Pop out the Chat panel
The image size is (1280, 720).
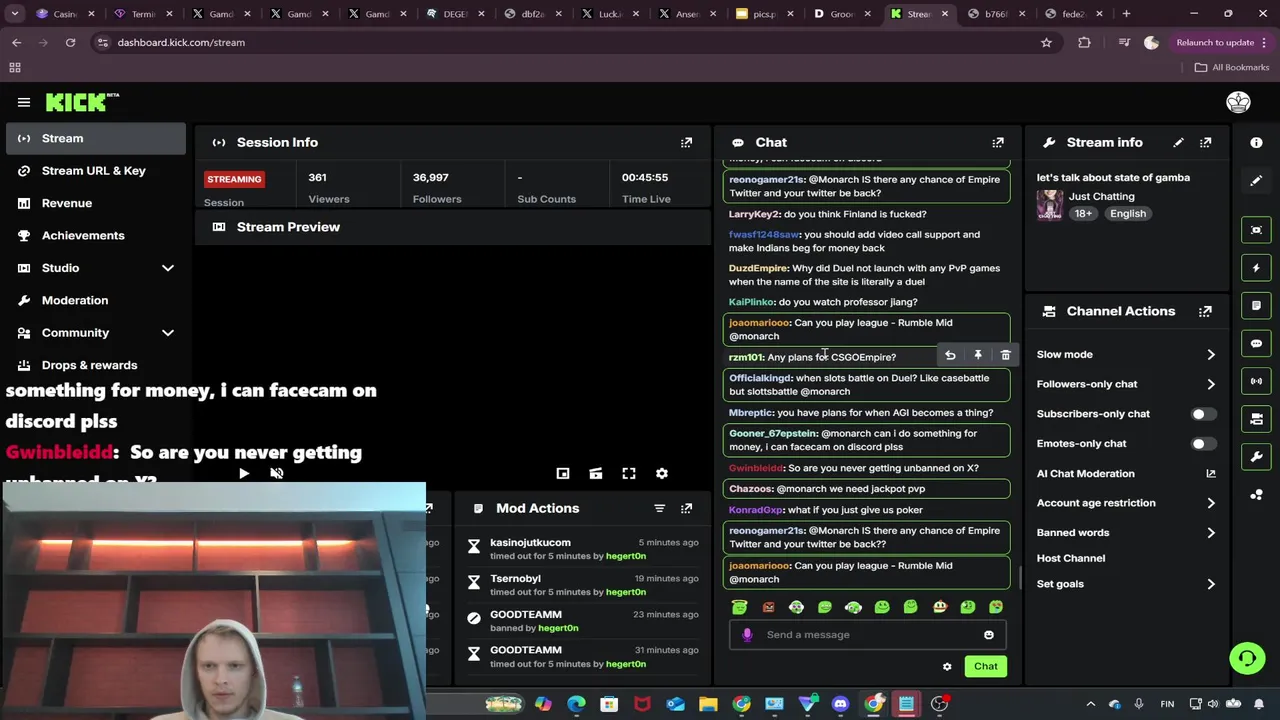click(x=998, y=143)
